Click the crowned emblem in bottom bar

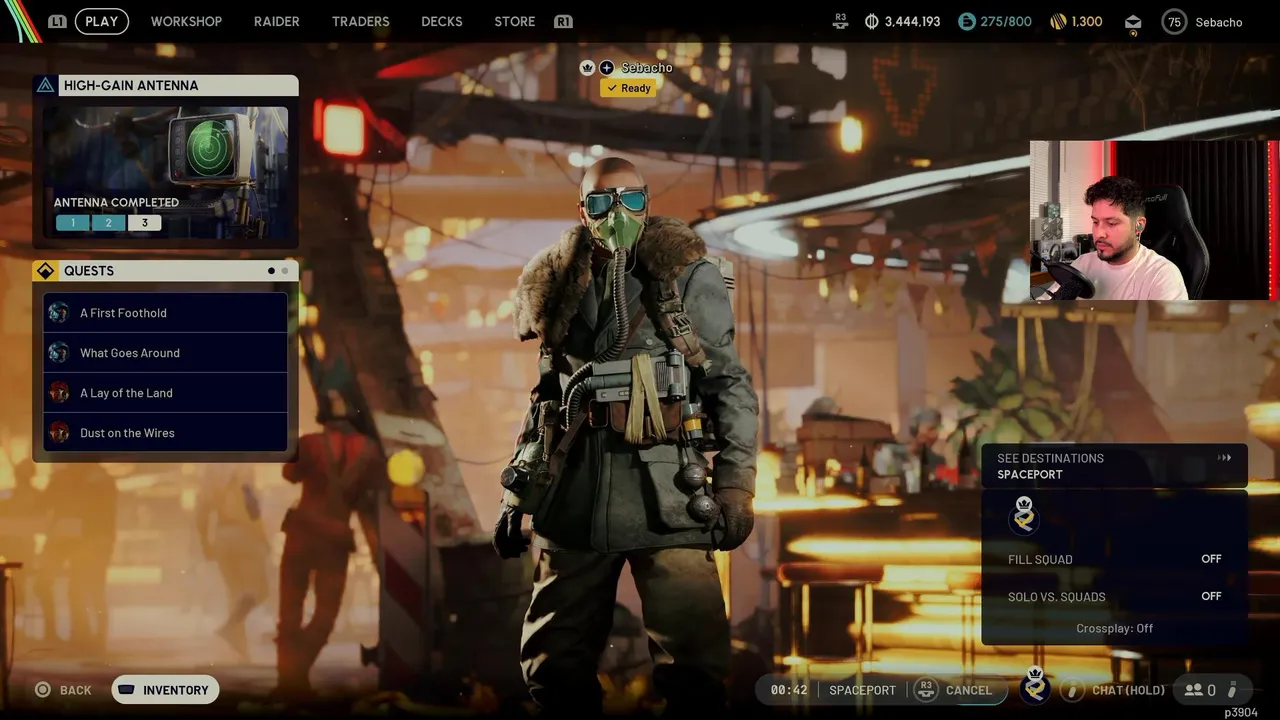[1035, 686]
